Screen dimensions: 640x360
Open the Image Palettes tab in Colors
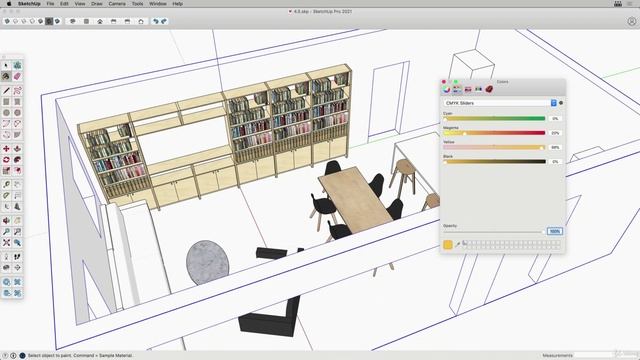pos(478,89)
